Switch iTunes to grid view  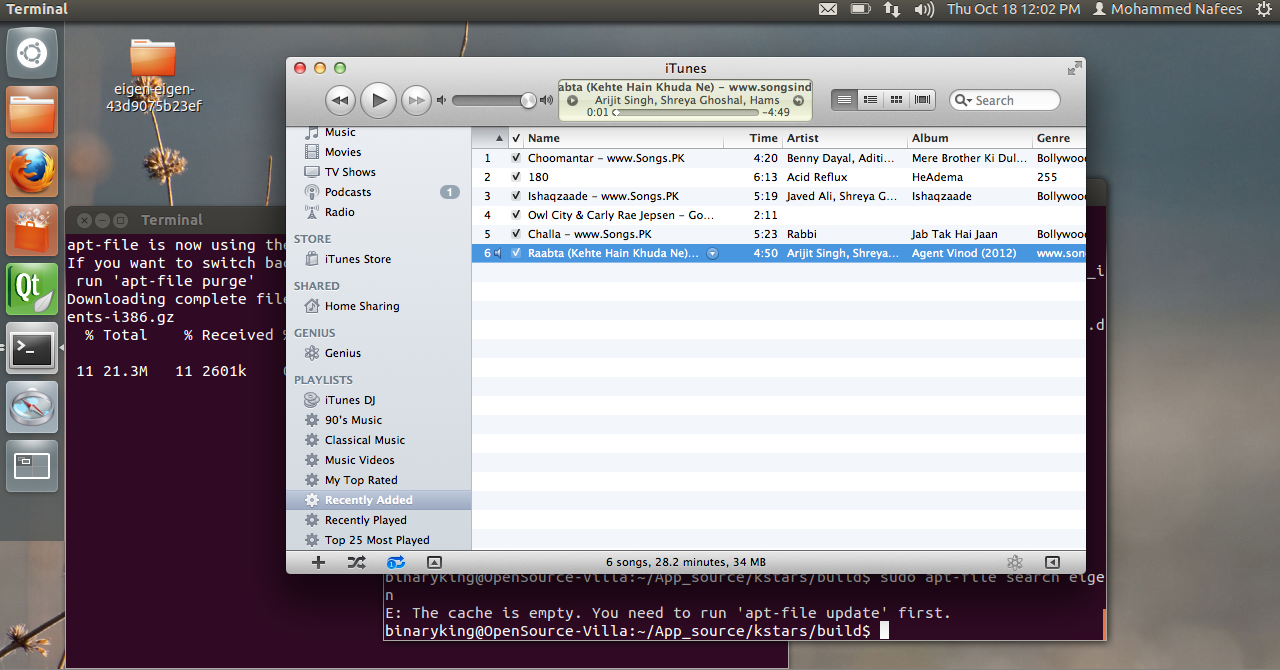coord(897,100)
